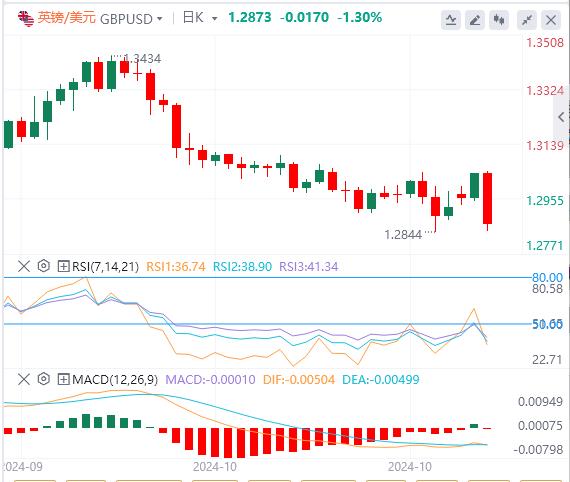This screenshot has height=482, width=570.
Task: Open MACD settings hexagon icon
Action: 44,379
